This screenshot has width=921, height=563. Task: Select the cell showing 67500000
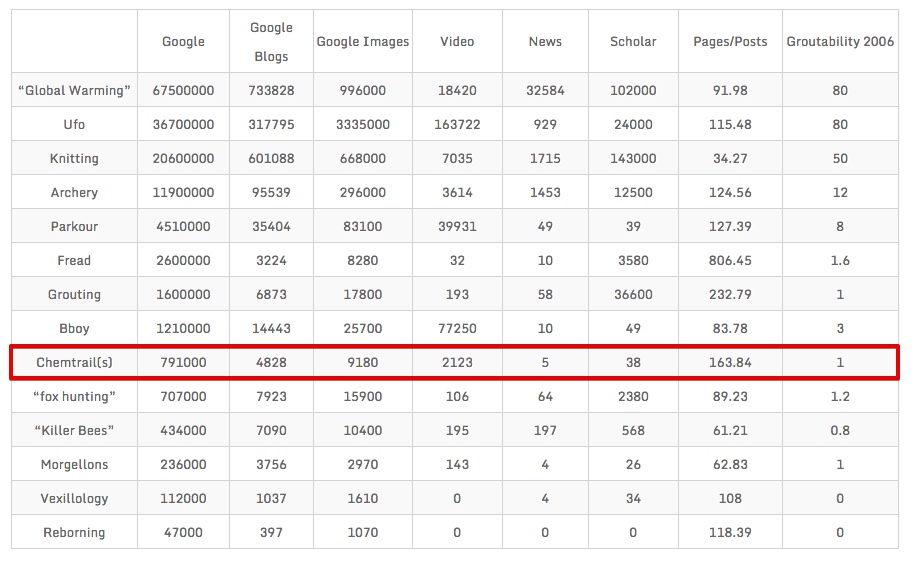click(x=183, y=91)
